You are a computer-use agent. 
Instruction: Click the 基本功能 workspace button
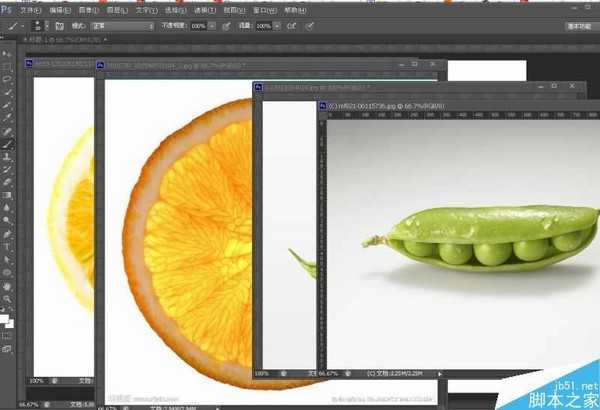tap(577, 26)
